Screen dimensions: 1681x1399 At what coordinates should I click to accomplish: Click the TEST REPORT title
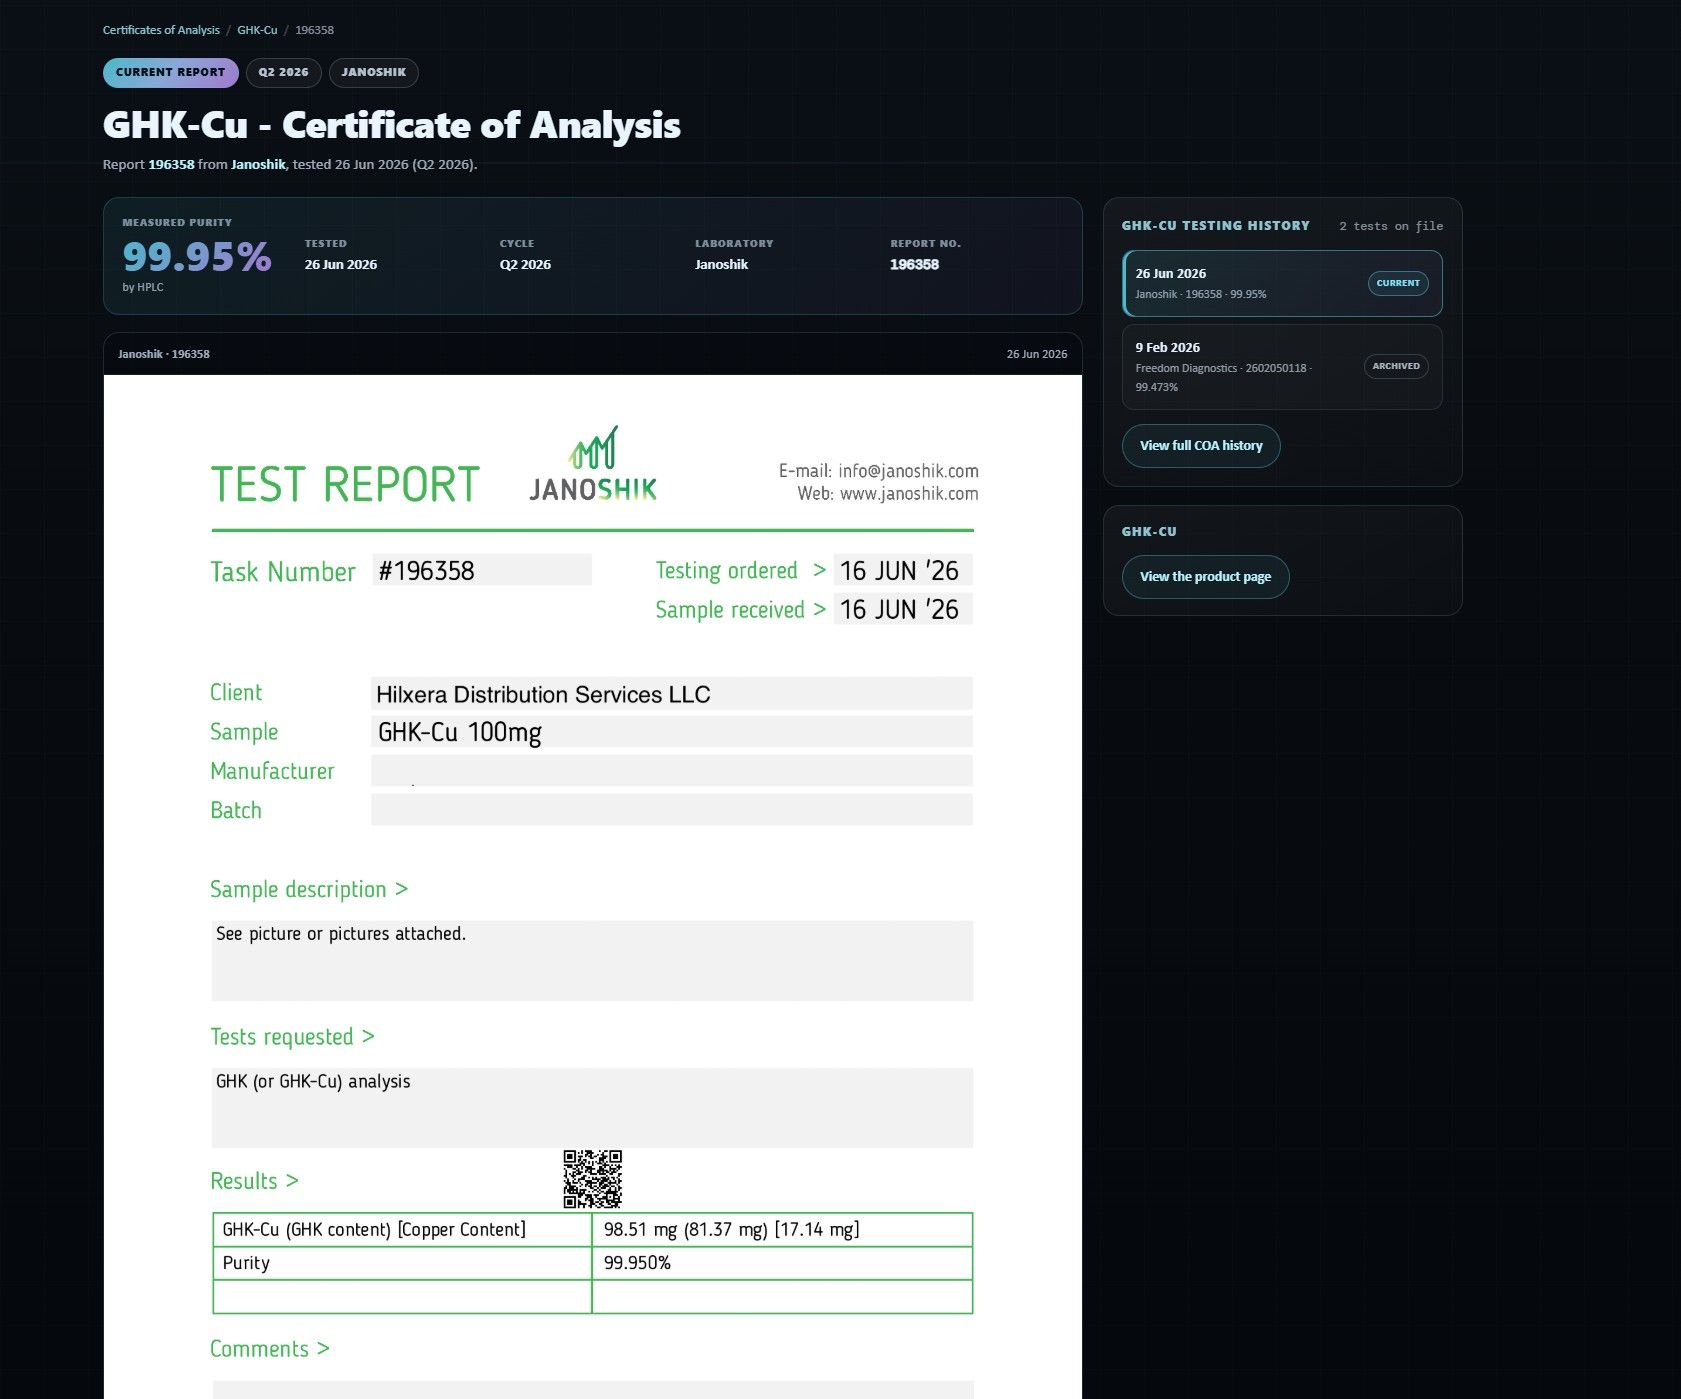345,485
